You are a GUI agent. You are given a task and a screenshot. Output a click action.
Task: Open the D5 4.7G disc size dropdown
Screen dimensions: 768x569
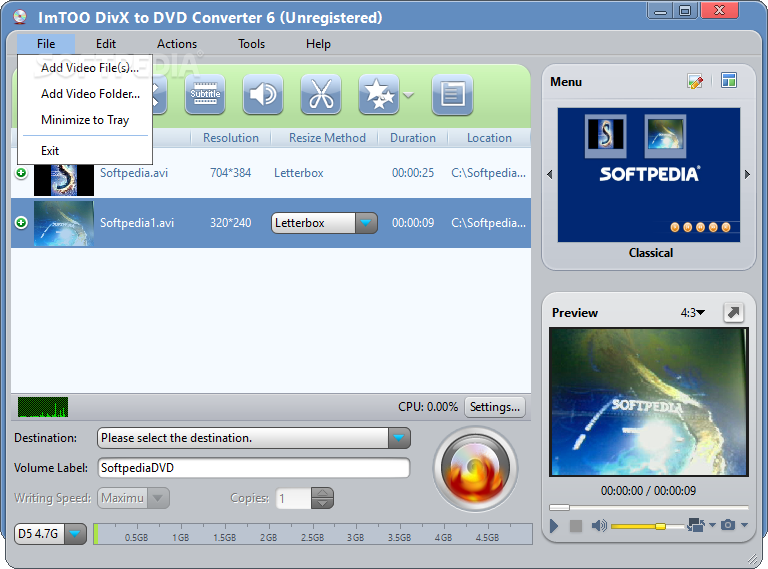(x=50, y=534)
